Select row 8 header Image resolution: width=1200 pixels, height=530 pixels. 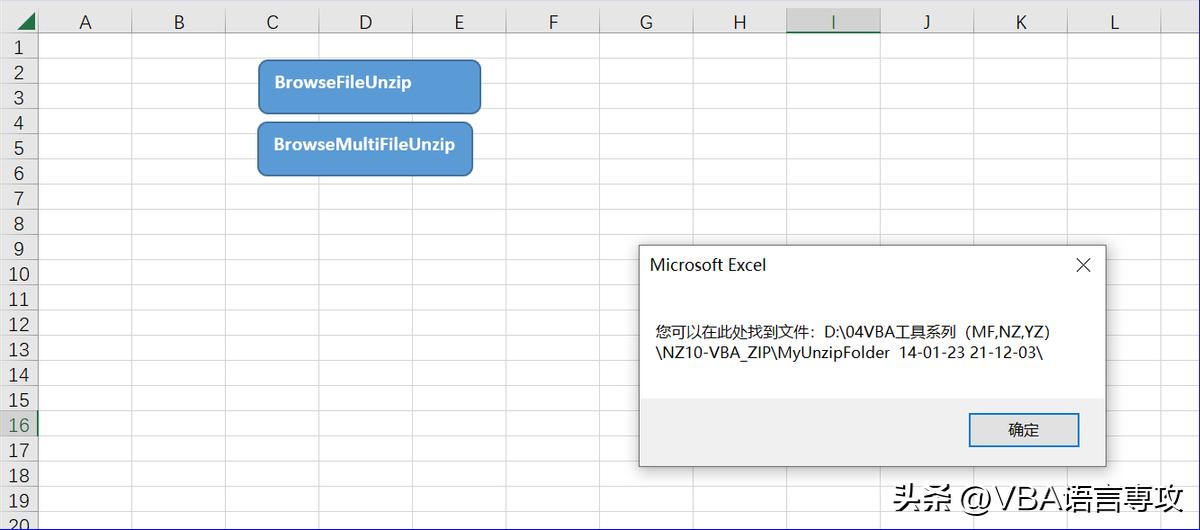19,223
